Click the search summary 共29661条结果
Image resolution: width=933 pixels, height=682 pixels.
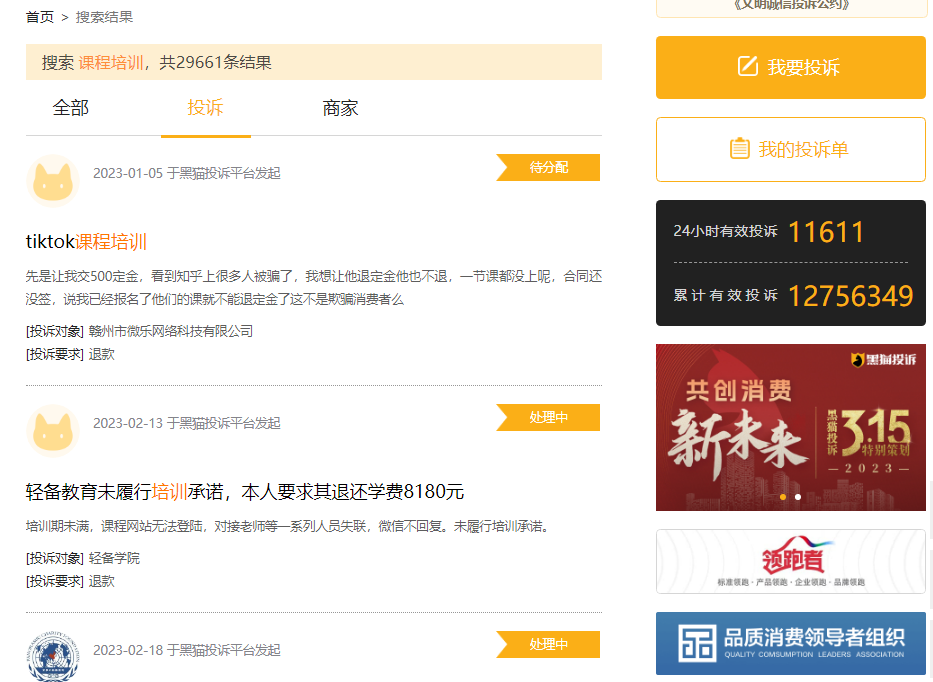(x=215, y=62)
